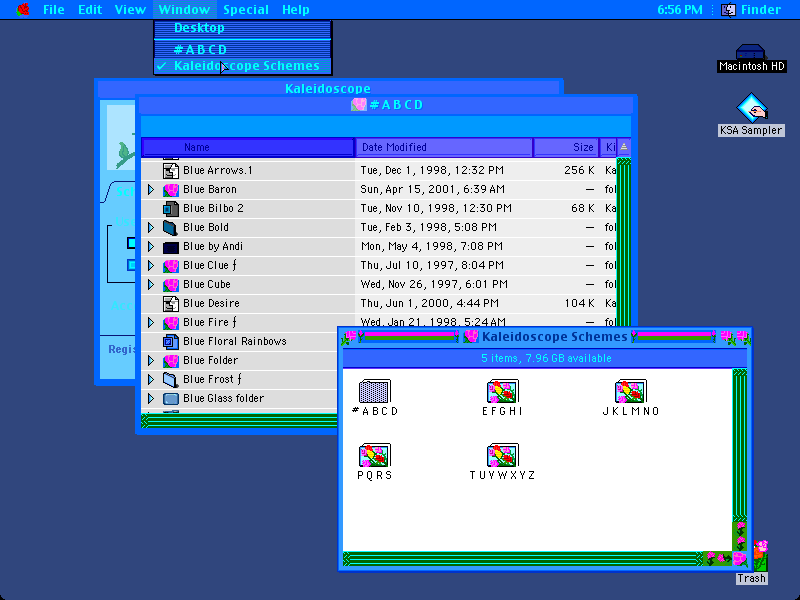Click the vertical scrollbar in Kaleidoscope Schemes window
Viewport: 800px width, 600px height.
739,445
